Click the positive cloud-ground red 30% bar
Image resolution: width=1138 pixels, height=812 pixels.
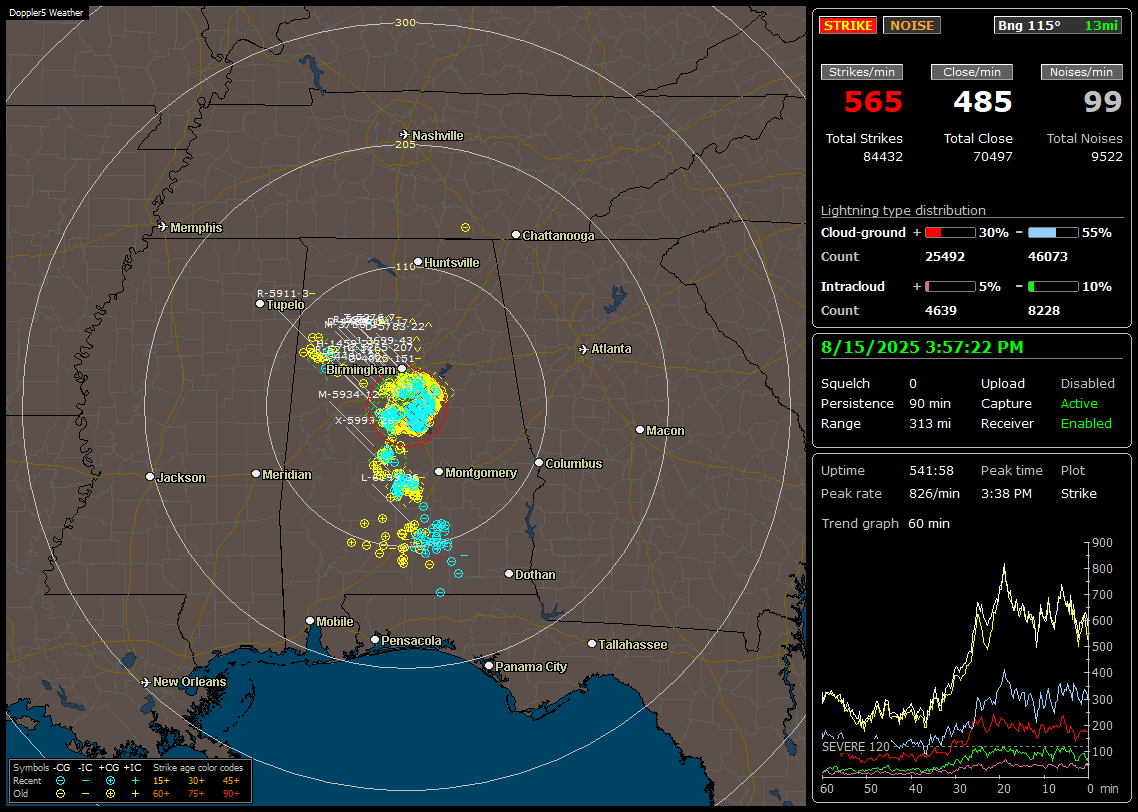point(950,233)
